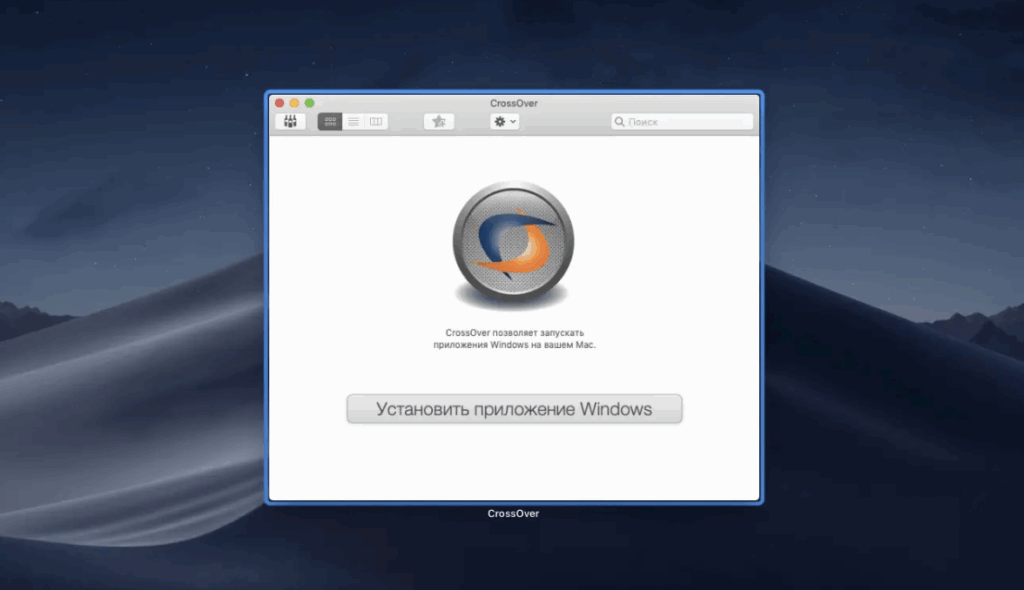Click the CrossOver logo image
This screenshot has width=1024, height=590.
(x=513, y=244)
